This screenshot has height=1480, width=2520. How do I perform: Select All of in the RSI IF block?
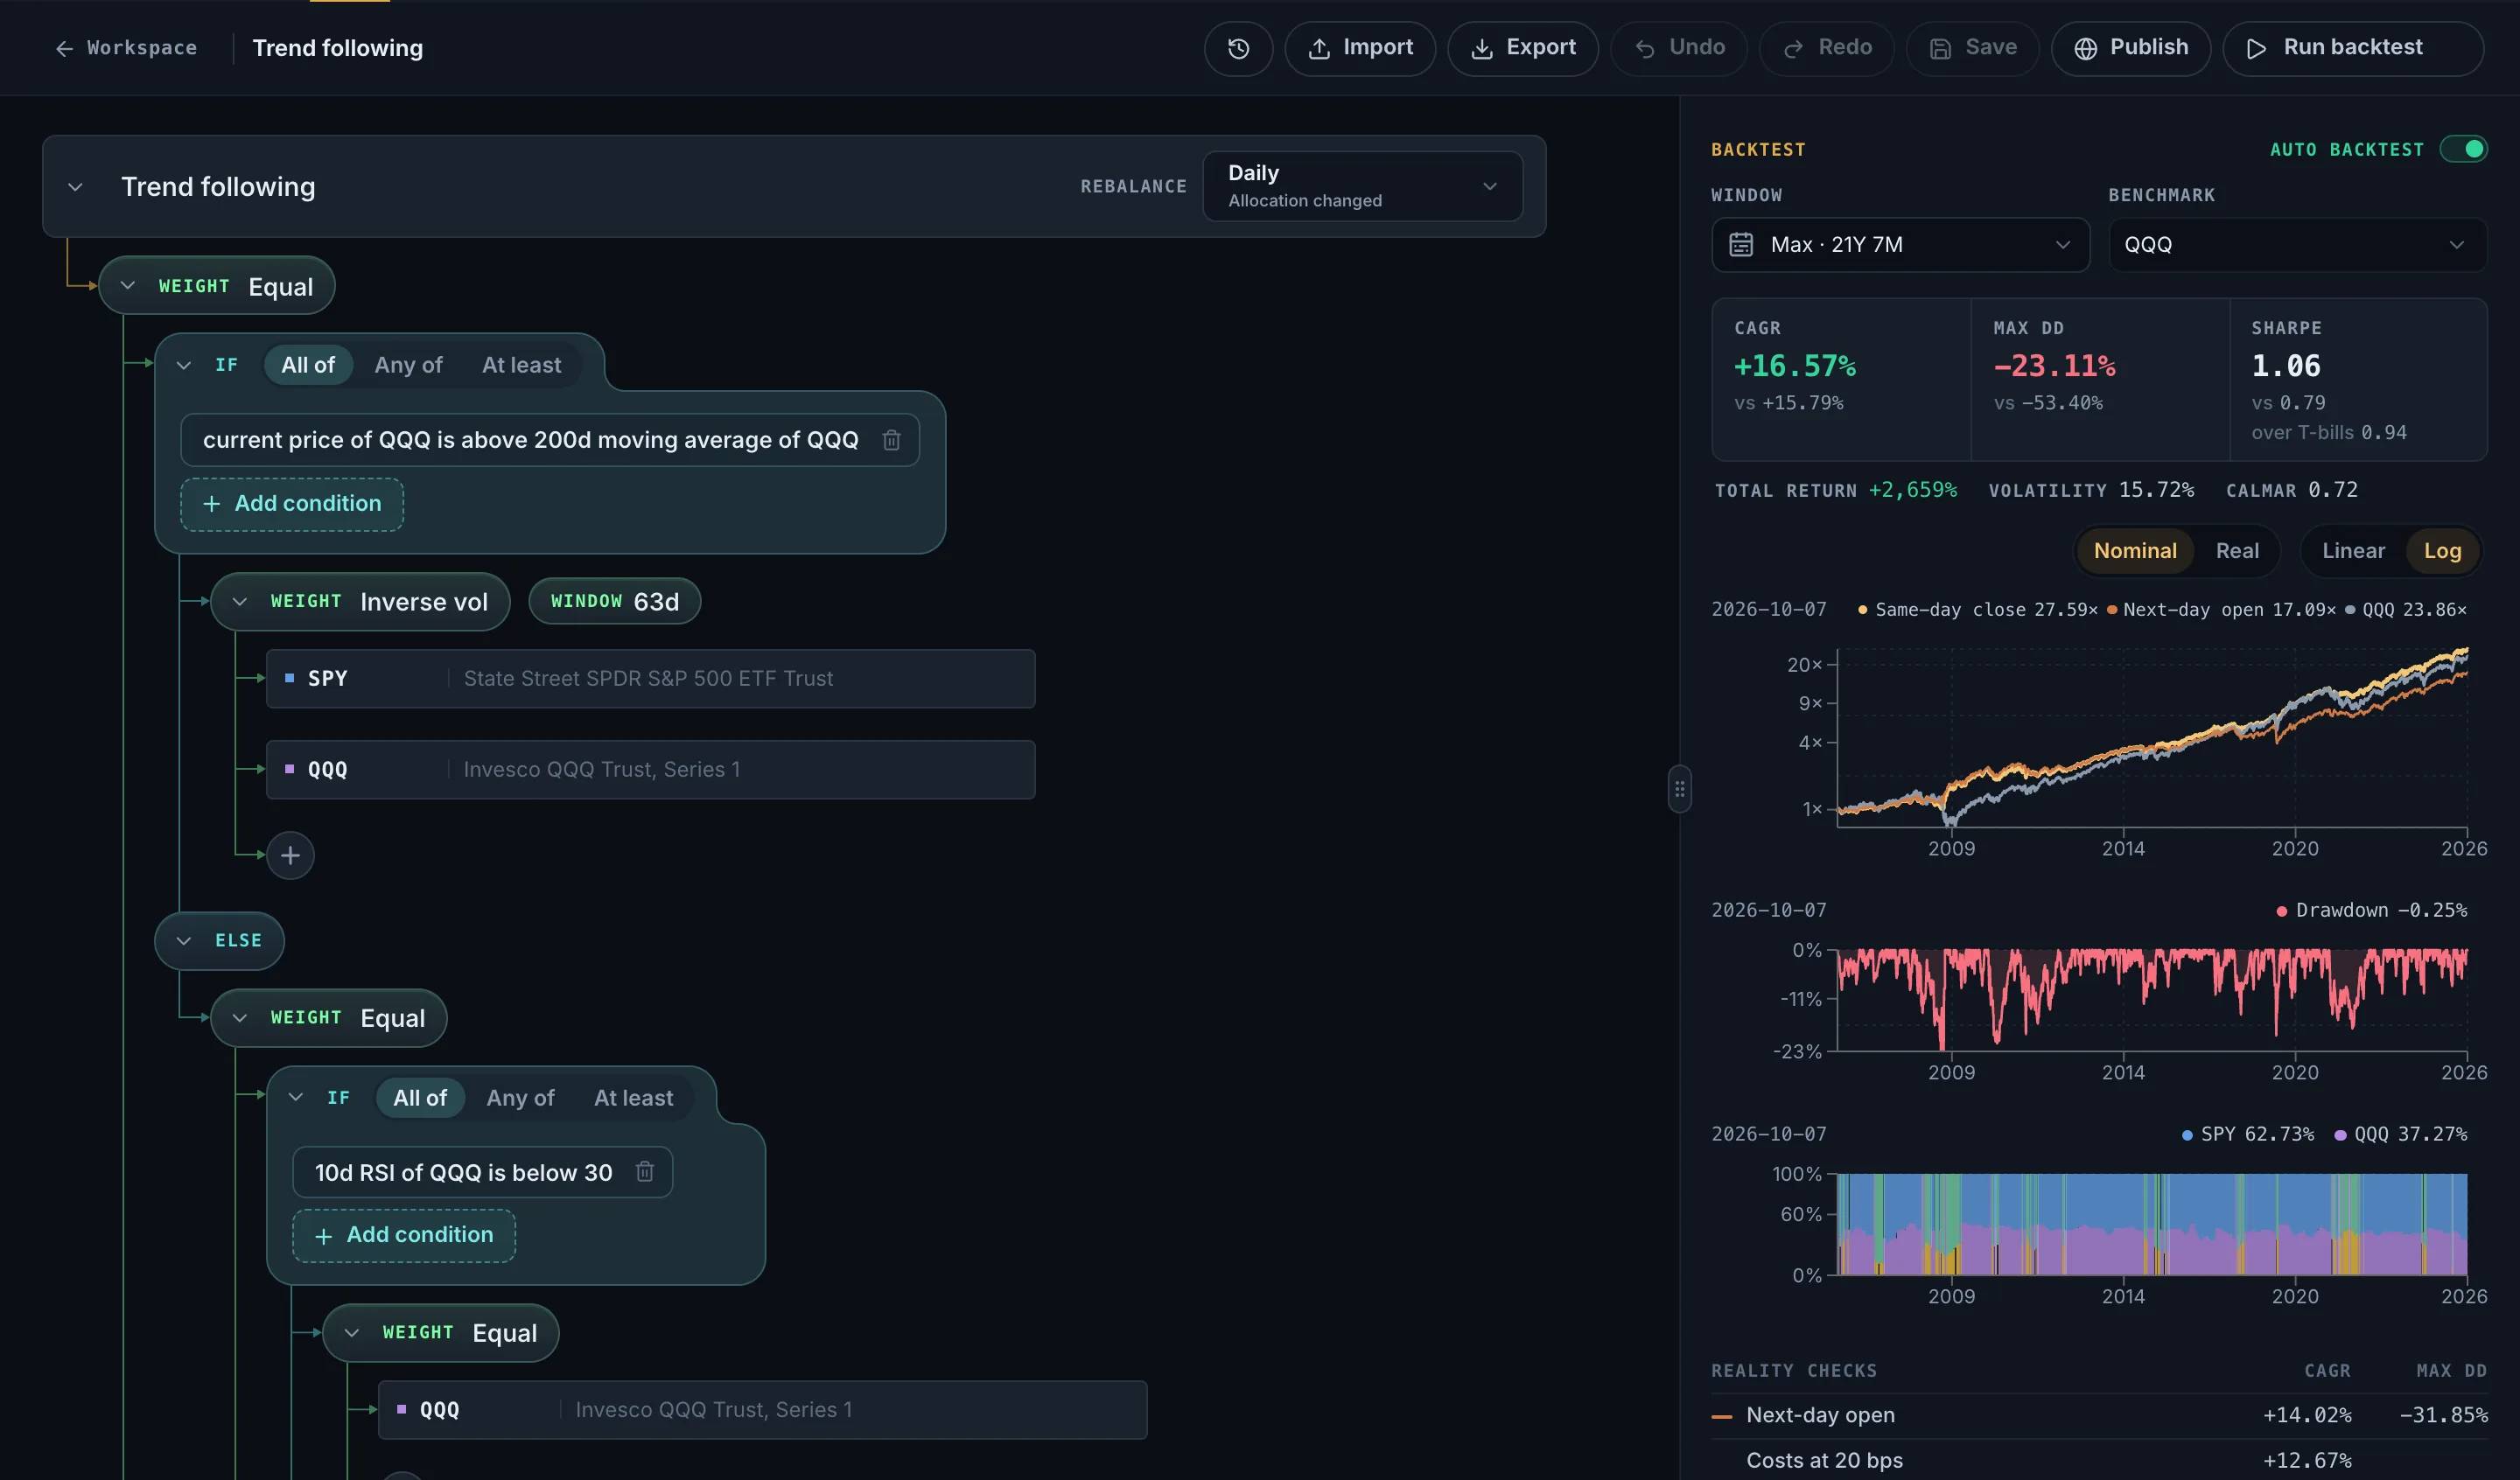coord(420,1098)
